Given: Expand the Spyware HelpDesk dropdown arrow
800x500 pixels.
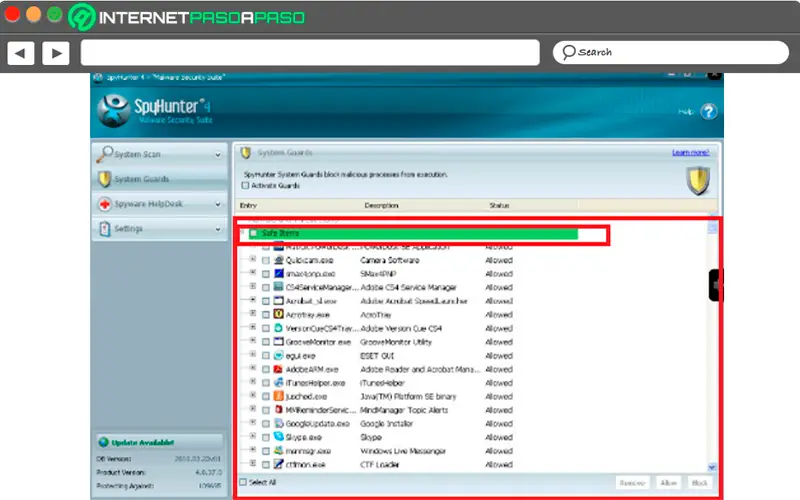Looking at the screenshot, I should pos(218,204).
